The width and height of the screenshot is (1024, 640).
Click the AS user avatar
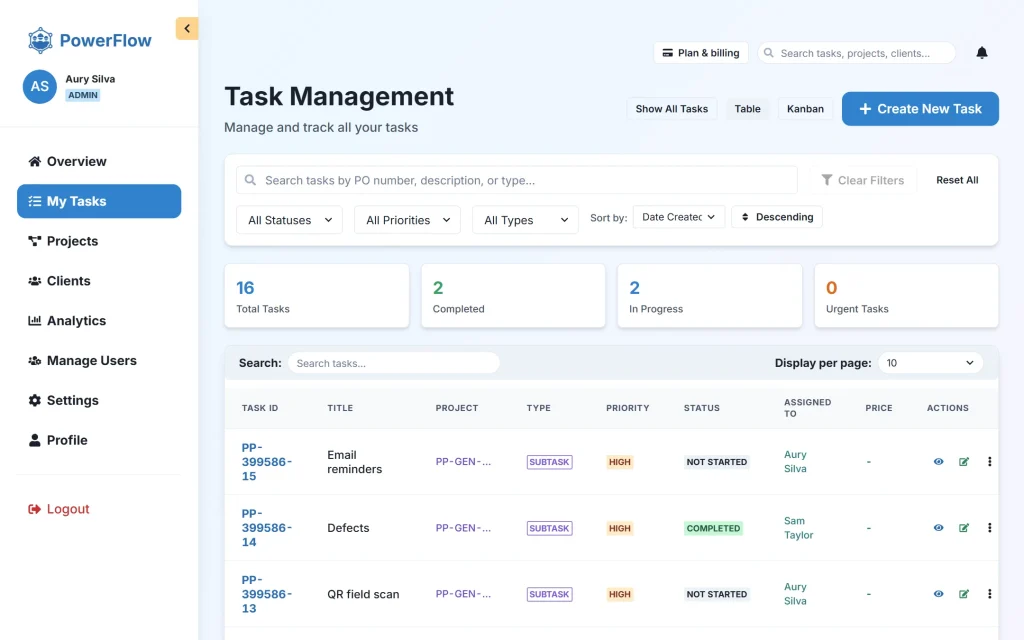[x=40, y=86]
